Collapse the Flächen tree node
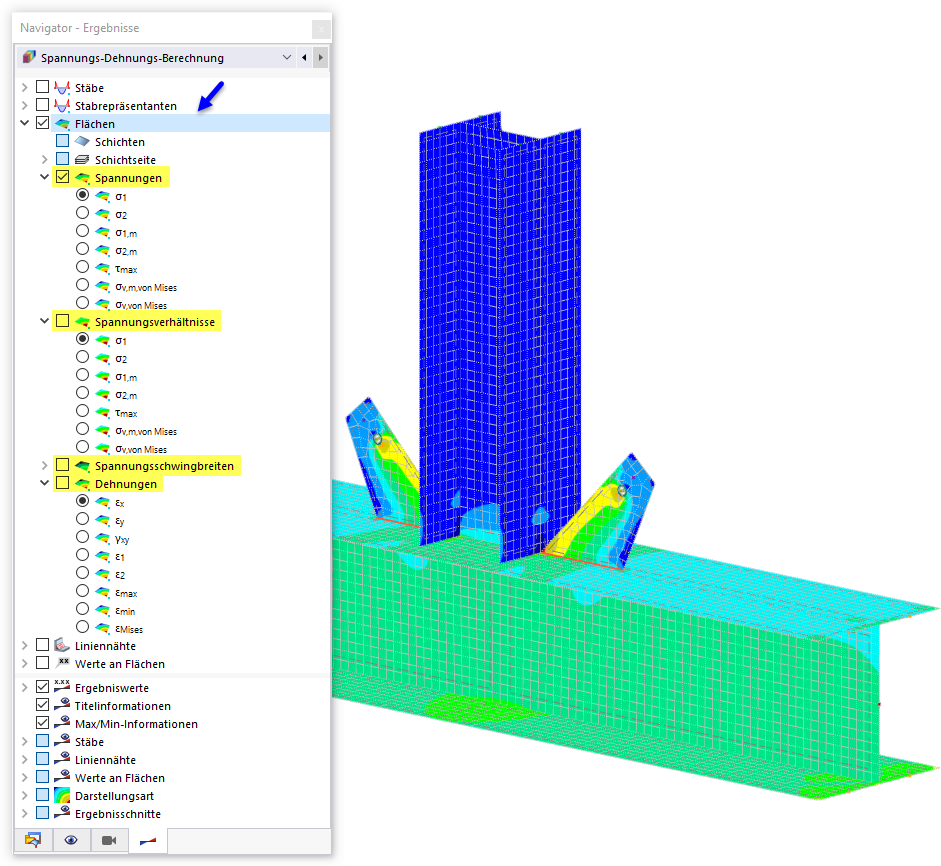 click(x=25, y=123)
